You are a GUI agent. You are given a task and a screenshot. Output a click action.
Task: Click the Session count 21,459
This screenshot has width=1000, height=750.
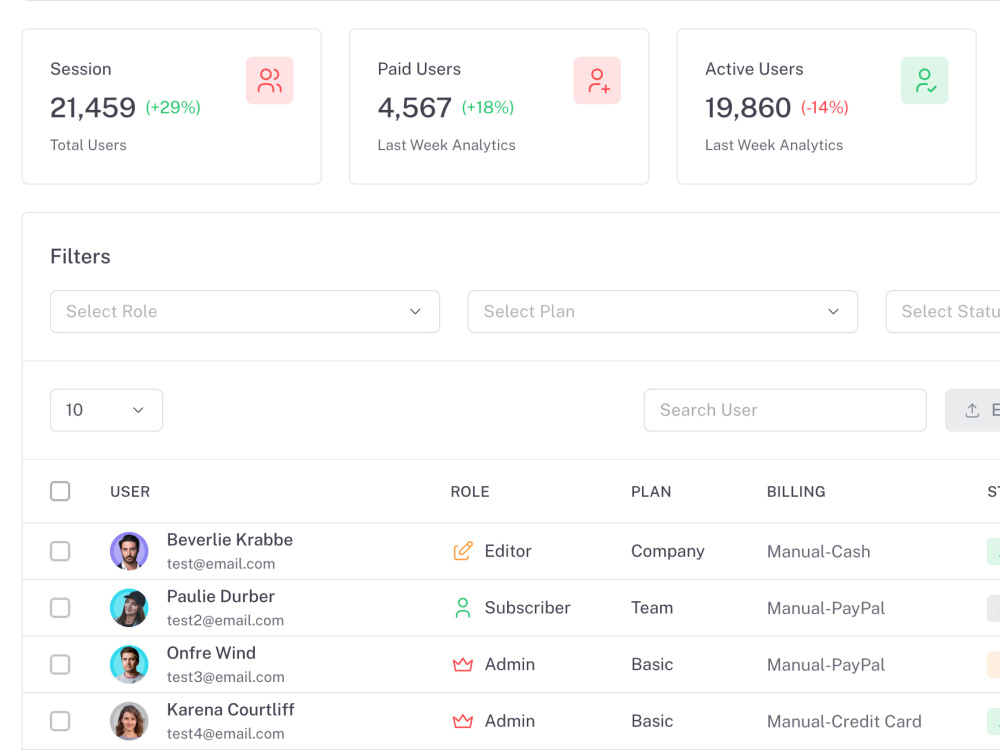93,108
